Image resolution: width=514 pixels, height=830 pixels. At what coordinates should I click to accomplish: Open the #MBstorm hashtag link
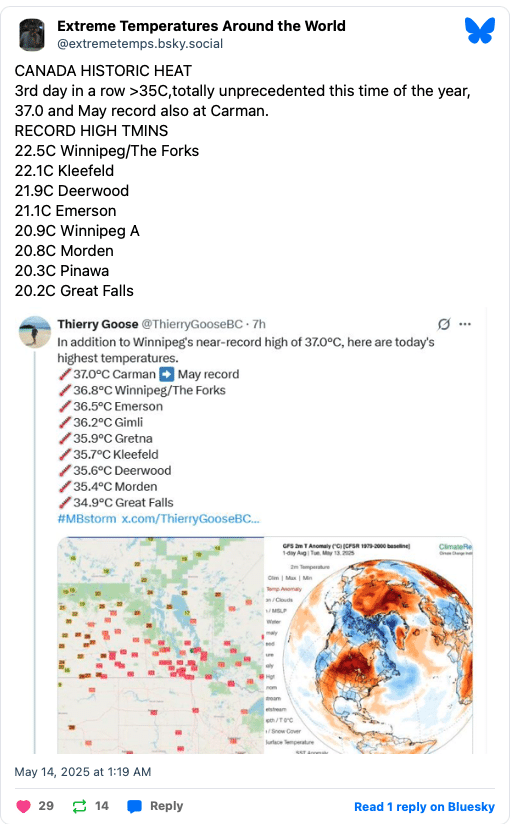click(86, 519)
